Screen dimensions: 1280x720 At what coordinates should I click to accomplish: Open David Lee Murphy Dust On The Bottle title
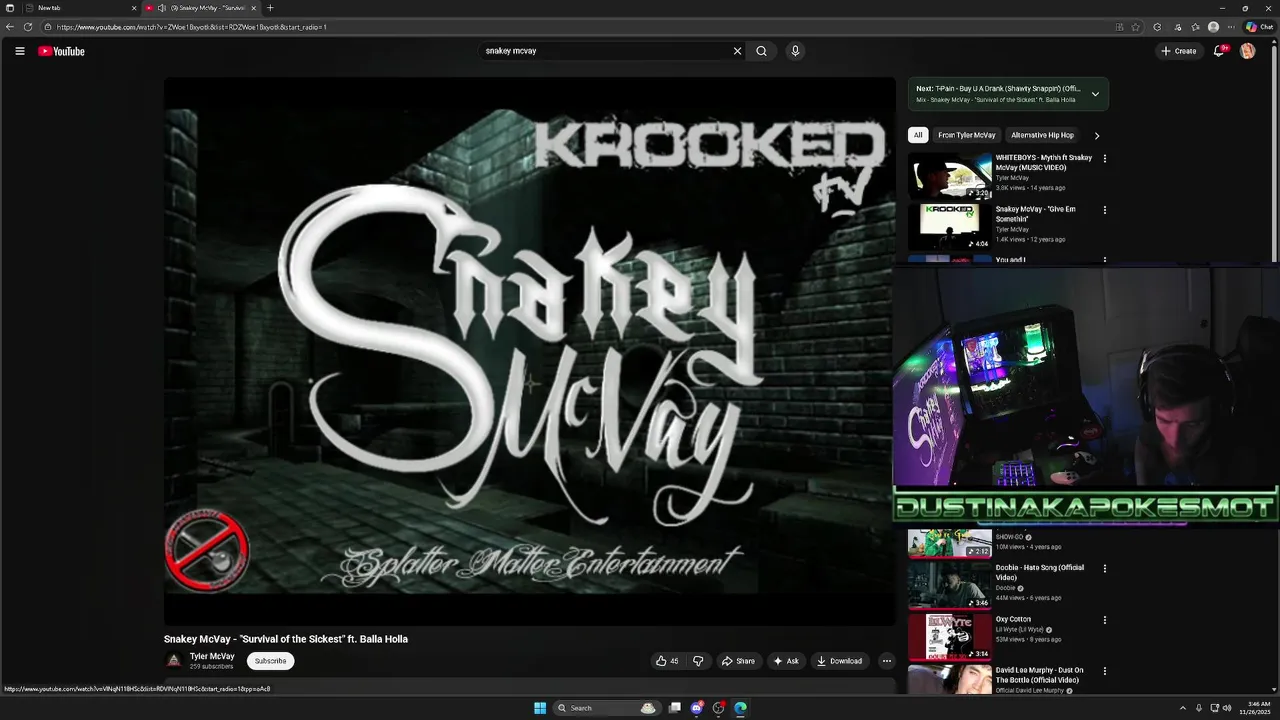click(1039, 675)
